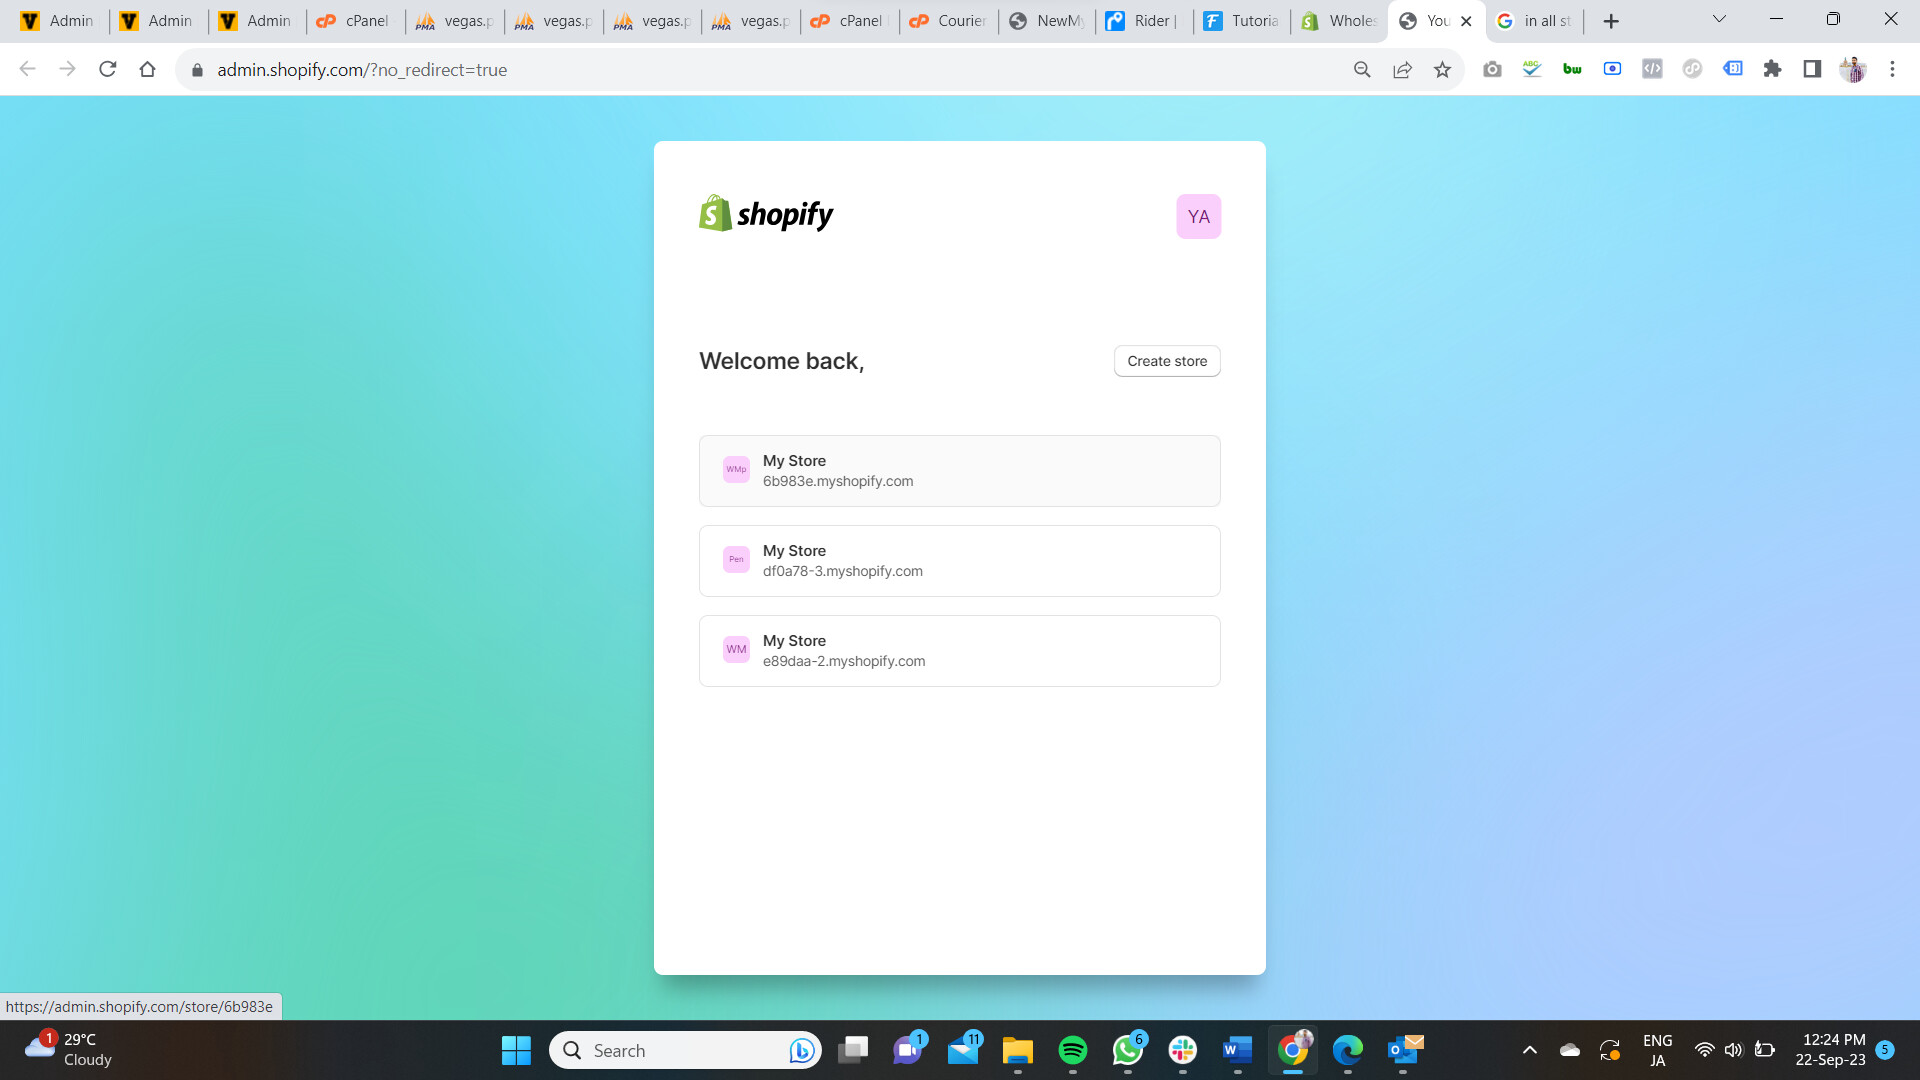Click the YA account avatar
The image size is (1920, 1080).
pos(1198,216)
